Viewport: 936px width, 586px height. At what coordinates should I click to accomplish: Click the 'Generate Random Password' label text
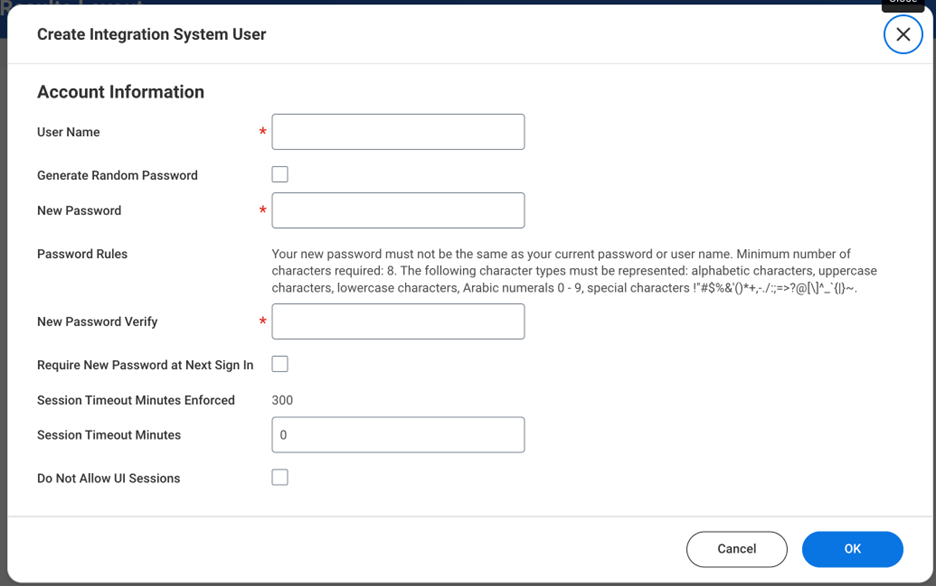point(117,175)
